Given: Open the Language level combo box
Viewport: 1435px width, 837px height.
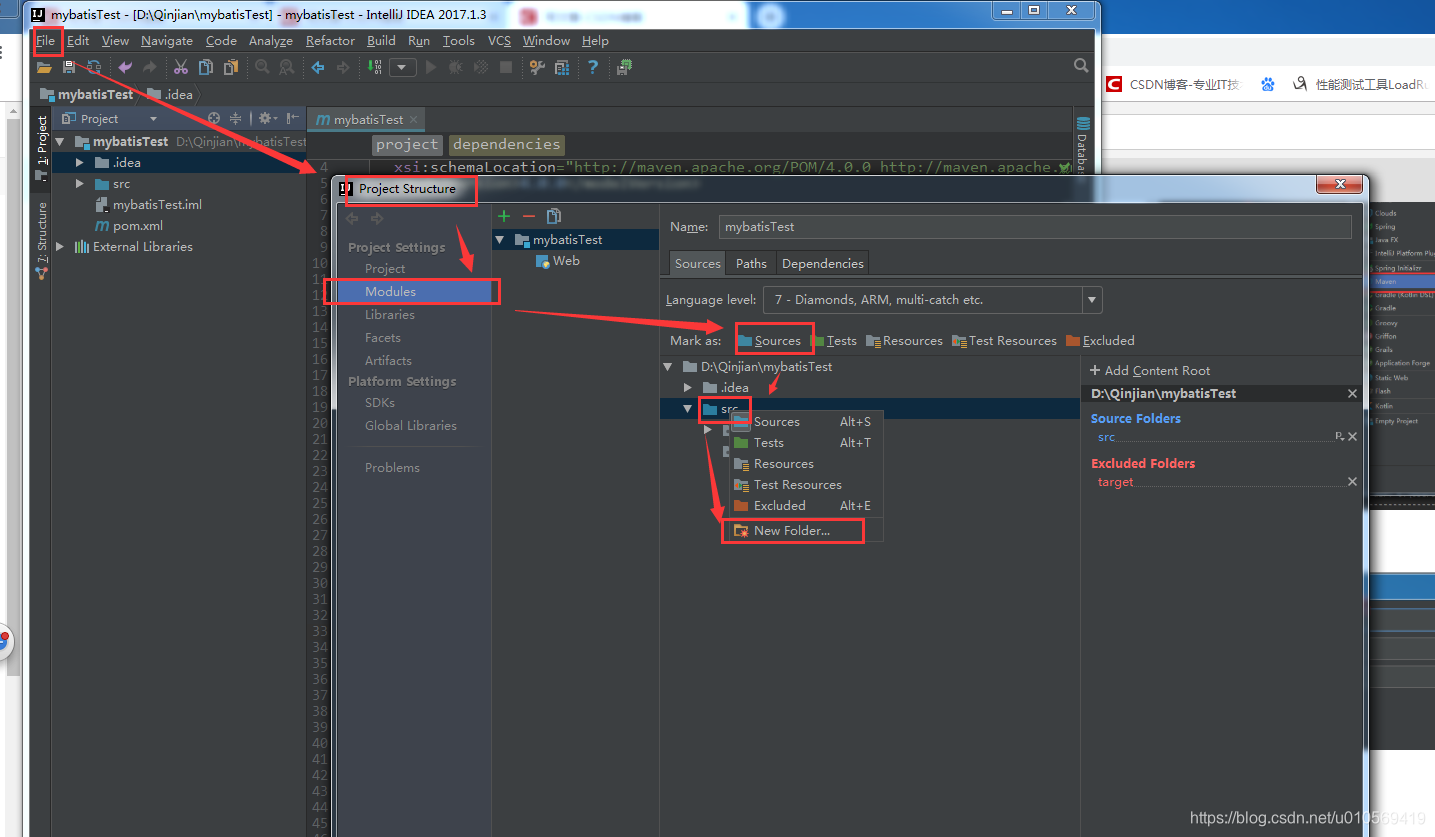Looking at the screenshot, I should [x=932, y=299].
